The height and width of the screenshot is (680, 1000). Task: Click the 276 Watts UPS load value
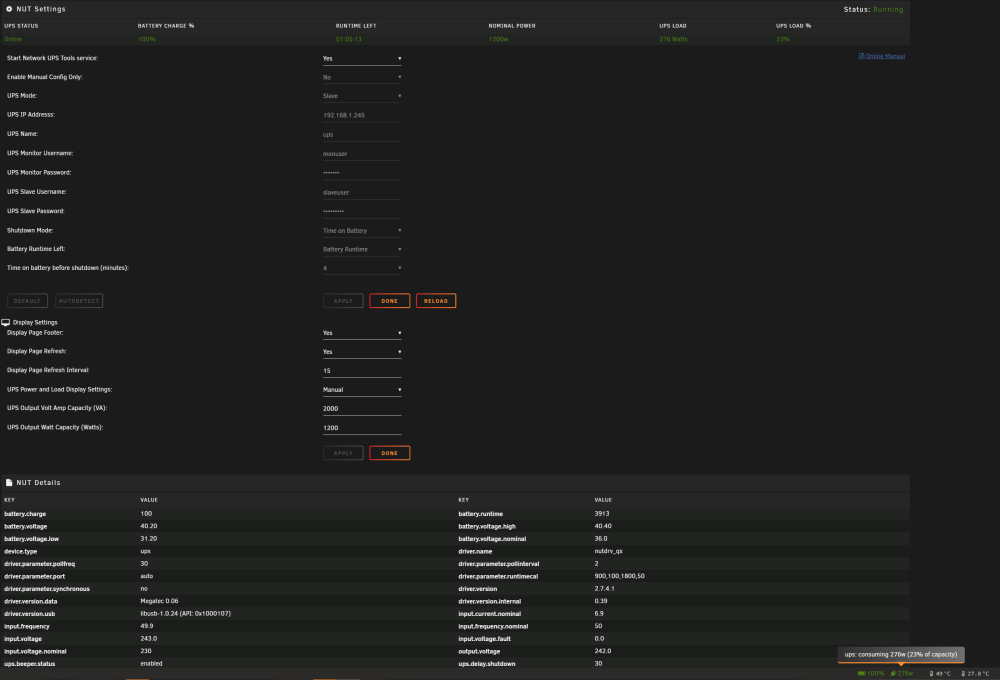[x=673, y=40]
